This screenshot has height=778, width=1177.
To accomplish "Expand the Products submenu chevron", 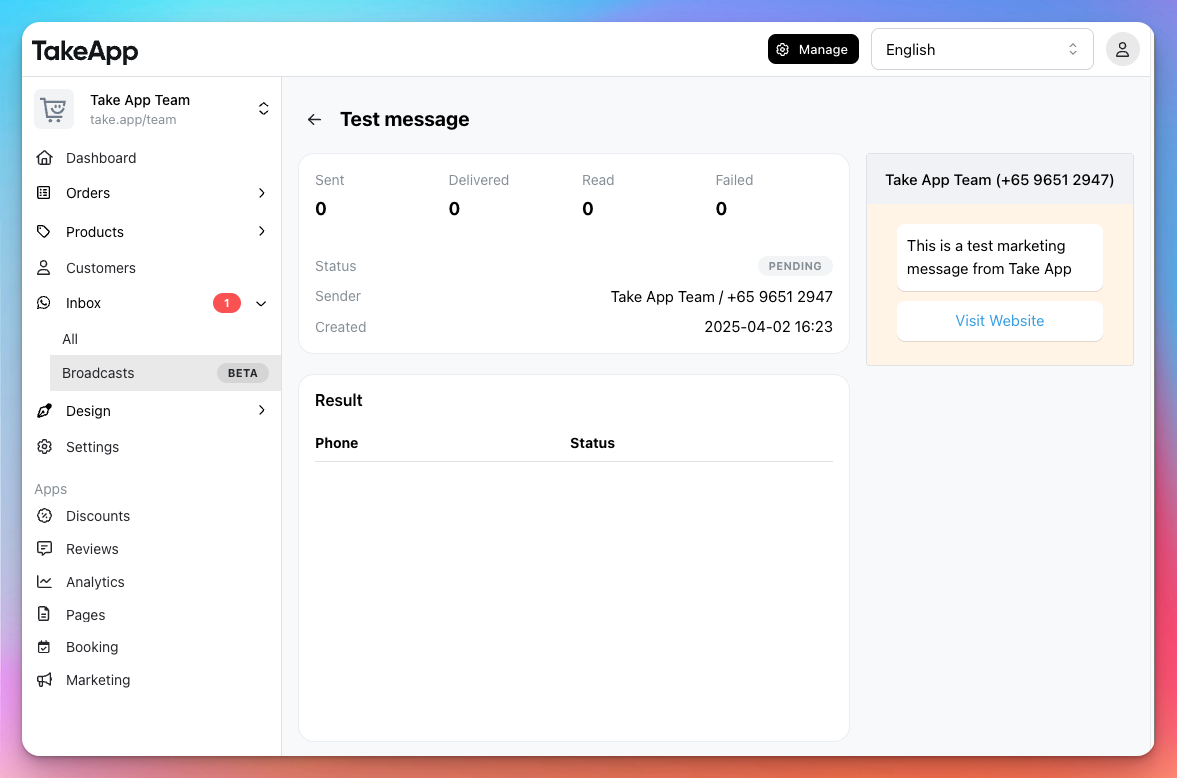I will point(262,231).
